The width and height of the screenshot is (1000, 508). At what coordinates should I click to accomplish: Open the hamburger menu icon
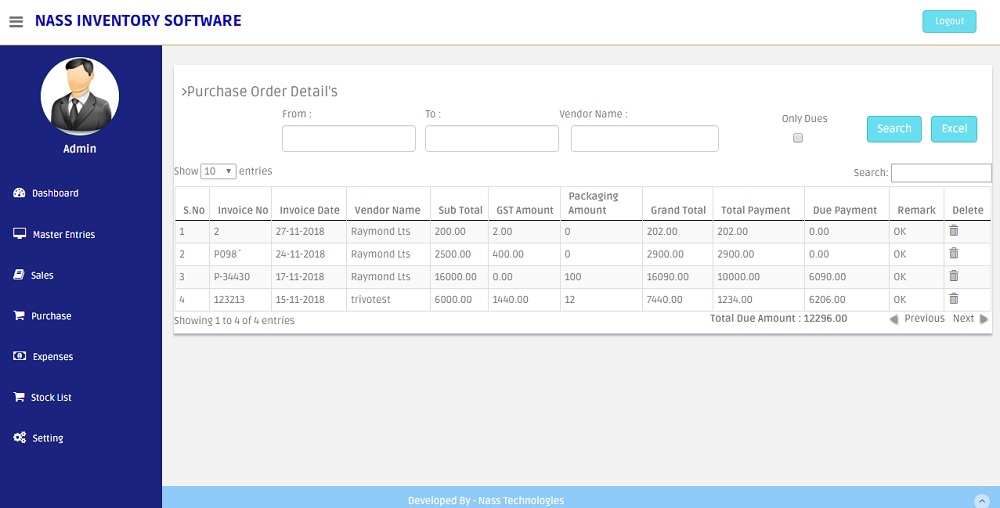(x=16, y=22)
